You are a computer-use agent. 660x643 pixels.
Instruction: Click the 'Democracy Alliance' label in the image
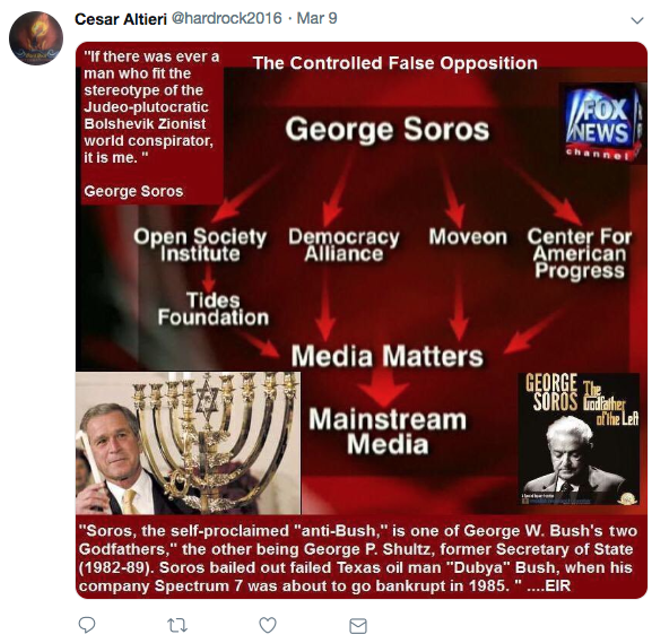(x=344, y=245)
